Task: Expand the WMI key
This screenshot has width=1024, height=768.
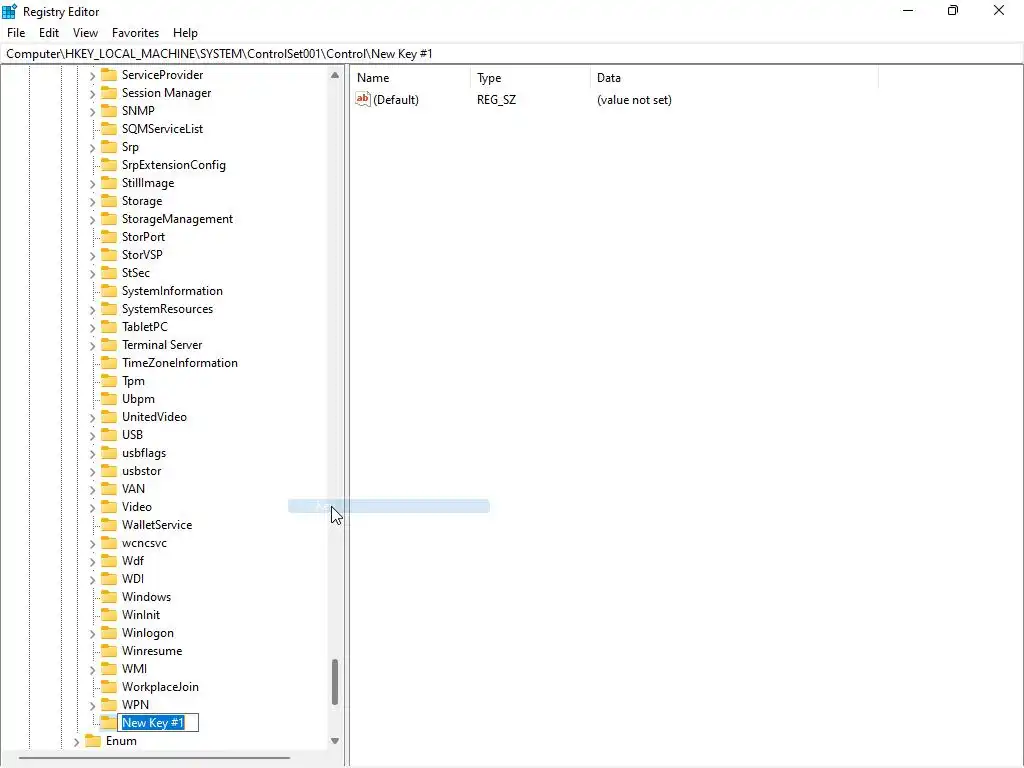Action: pos(92,669)
